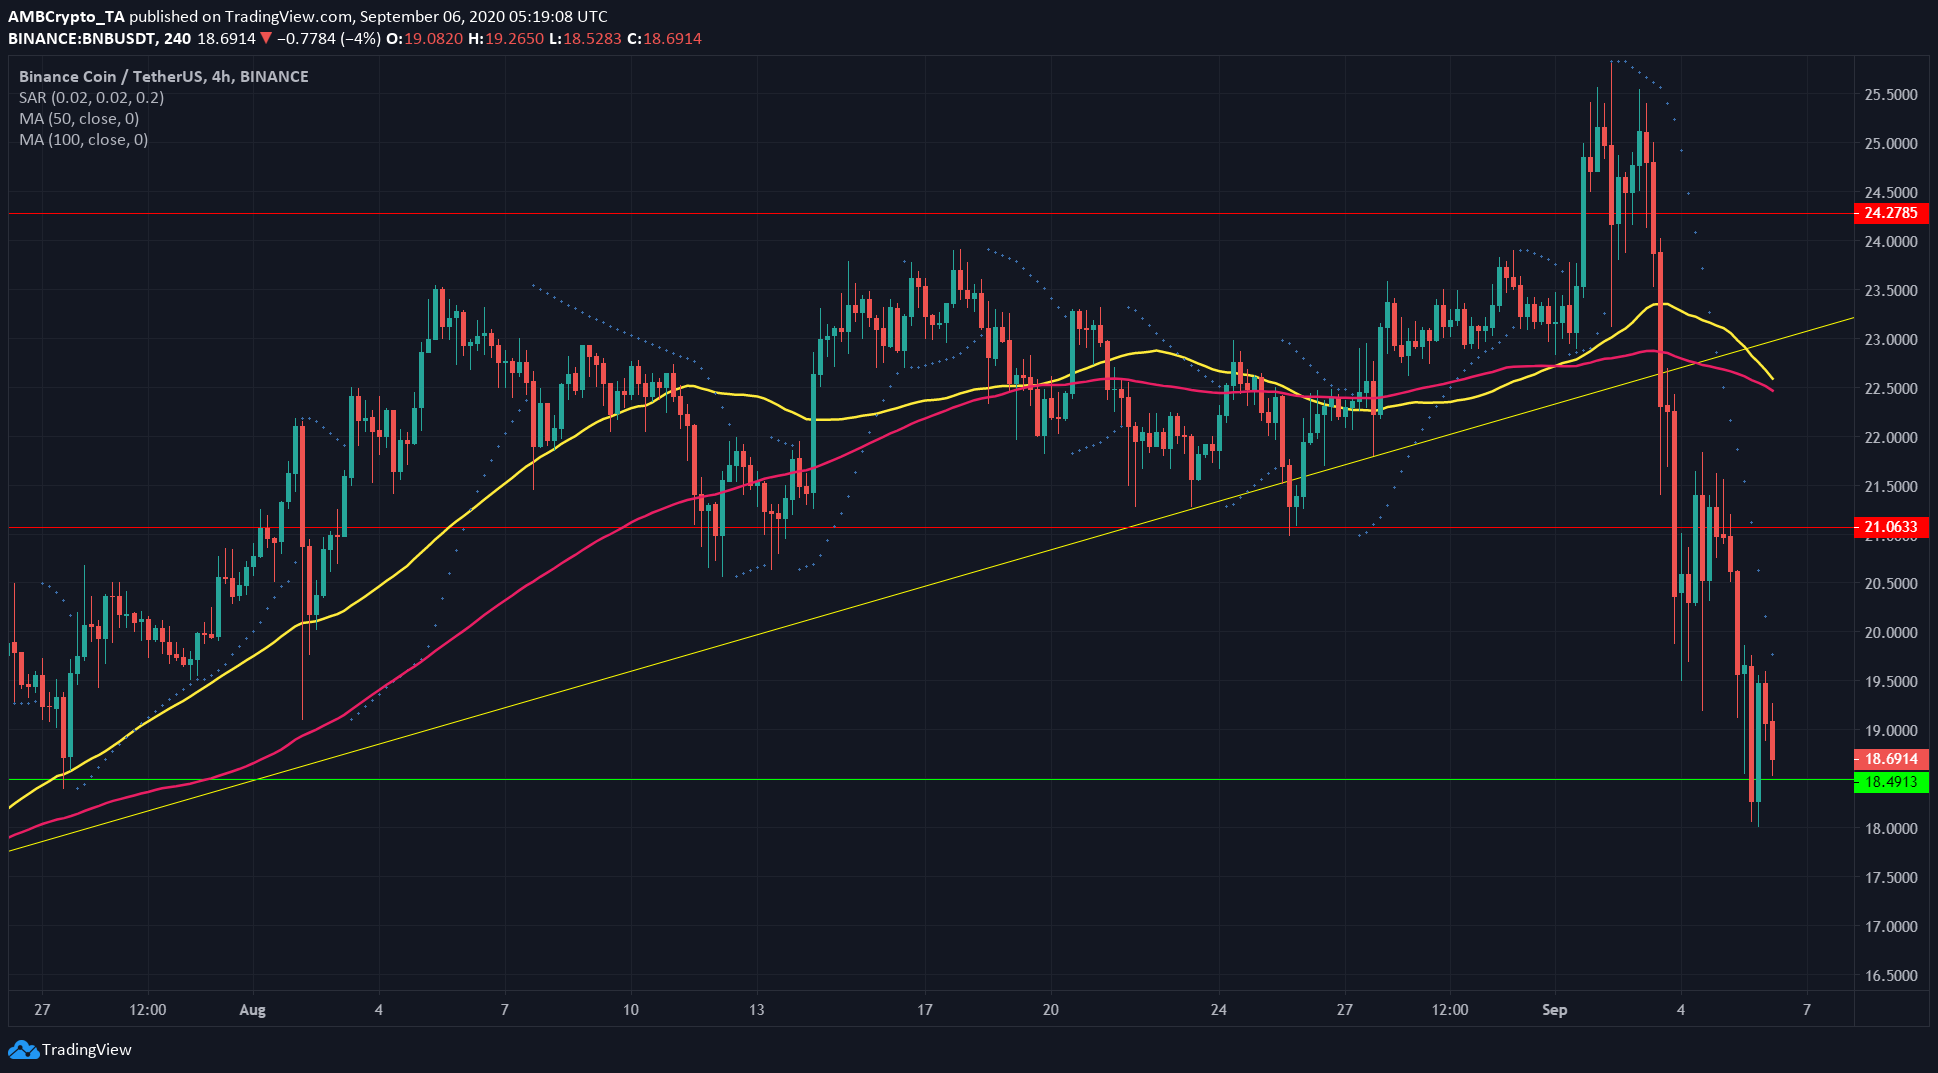The height and width of the screenshot is (1073, 1938).
Task: Click the 19.5000 price axis label
Action: tap(1890, 682)
